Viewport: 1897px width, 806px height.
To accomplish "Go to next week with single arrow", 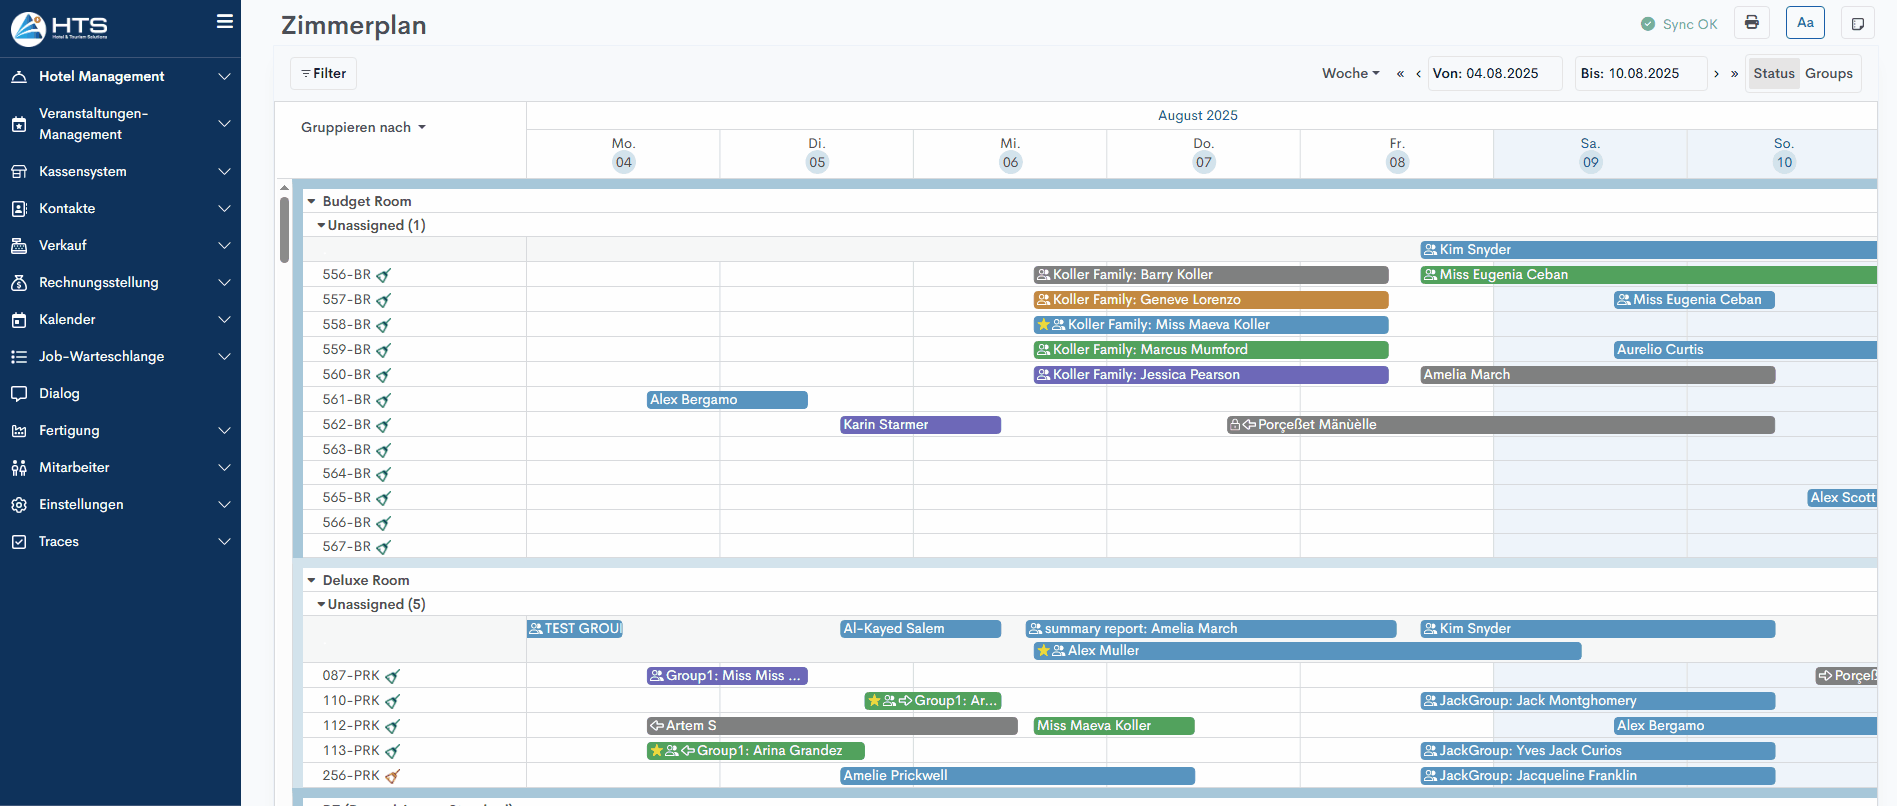I will pyautogui.click(x=1716, y=73).
